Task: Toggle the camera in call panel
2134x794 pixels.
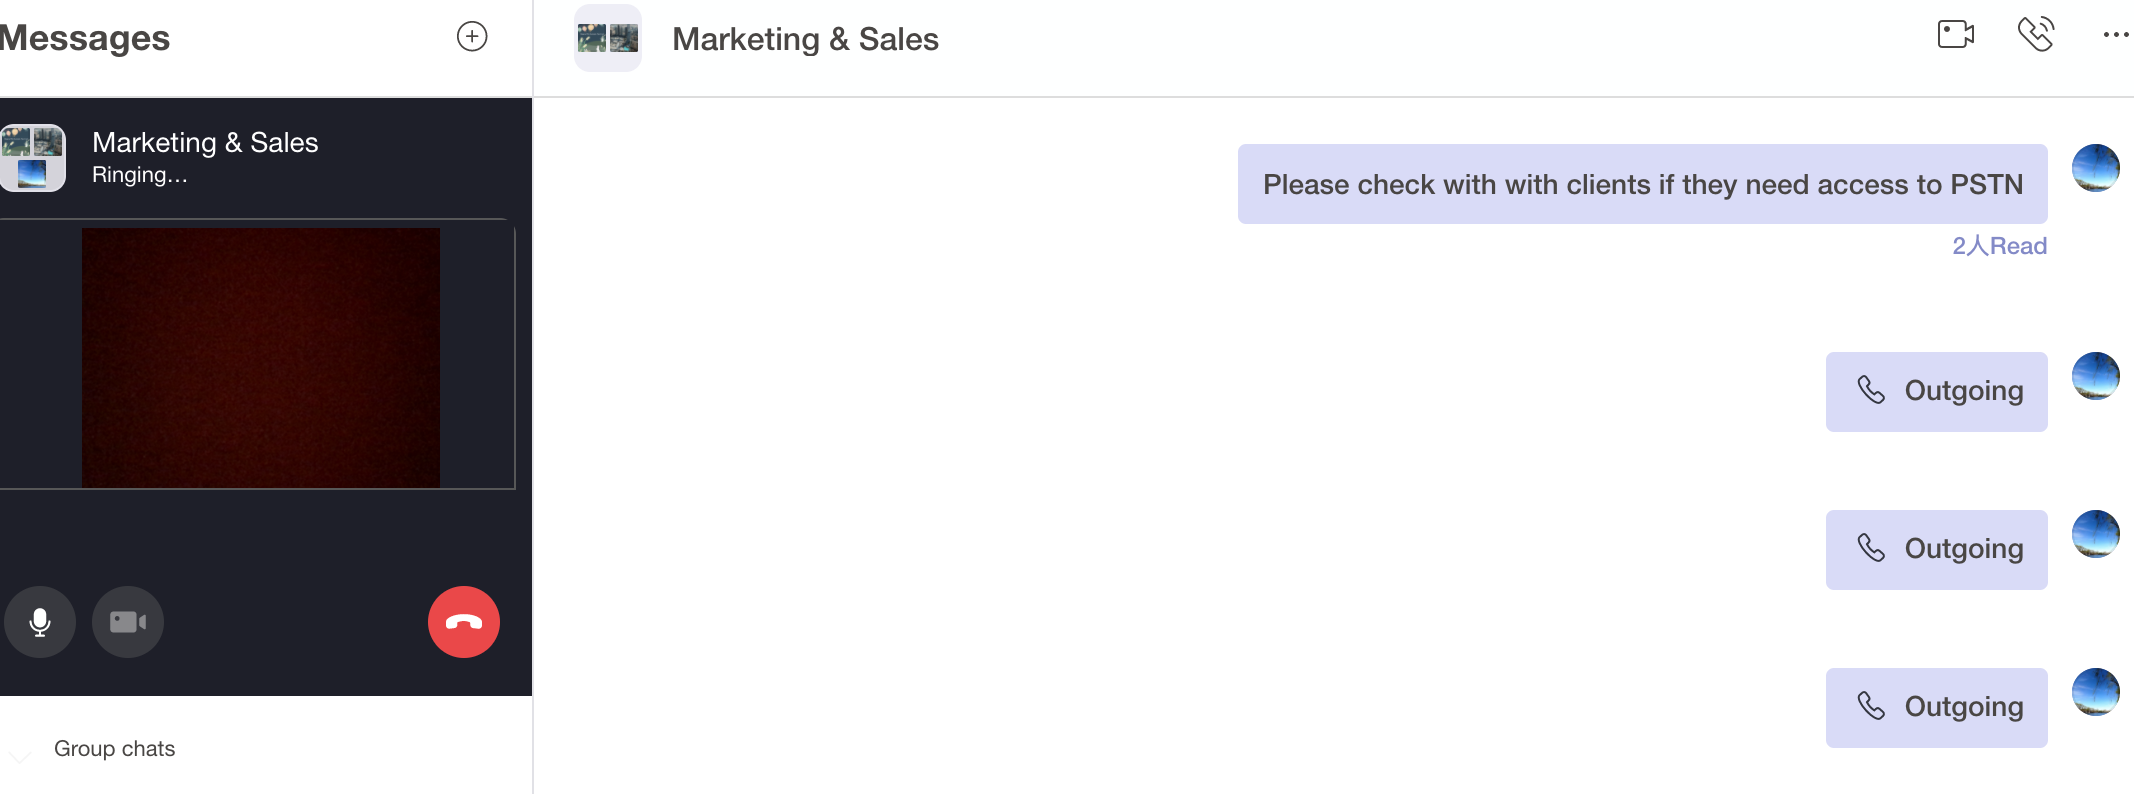Action: (128, 622)
